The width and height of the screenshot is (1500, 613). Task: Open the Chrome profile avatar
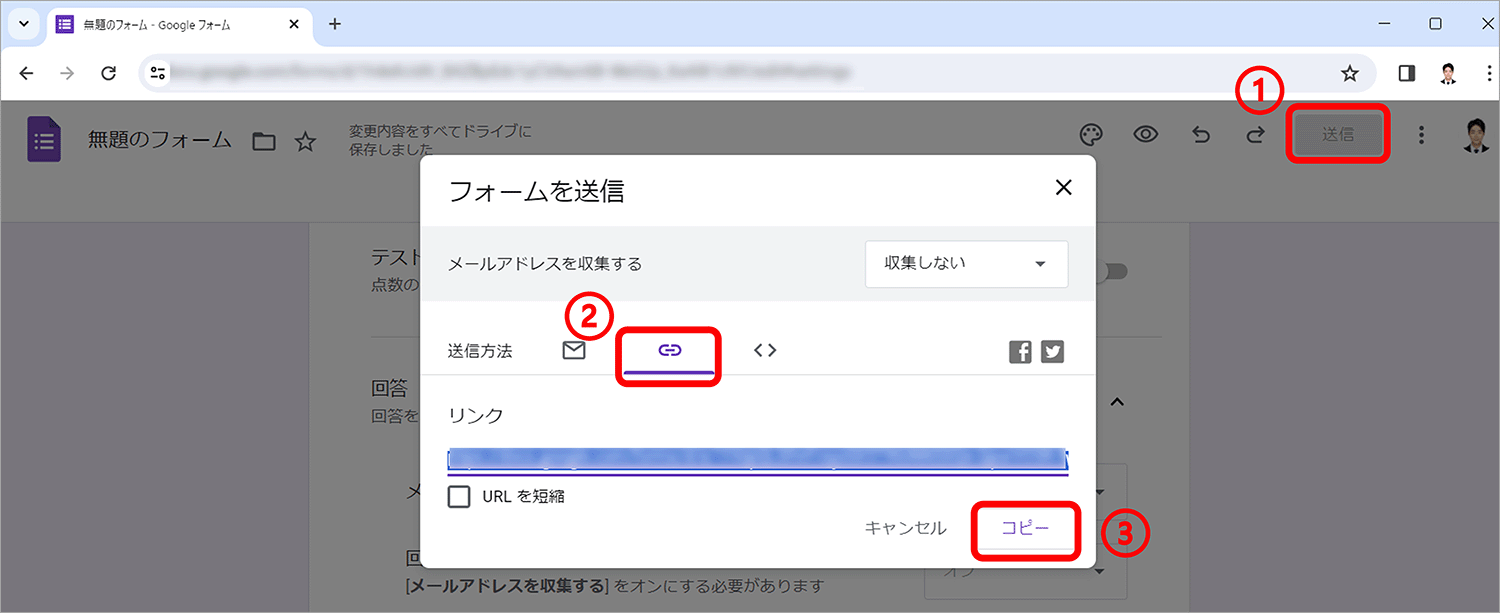click(x=1448, y=73)
